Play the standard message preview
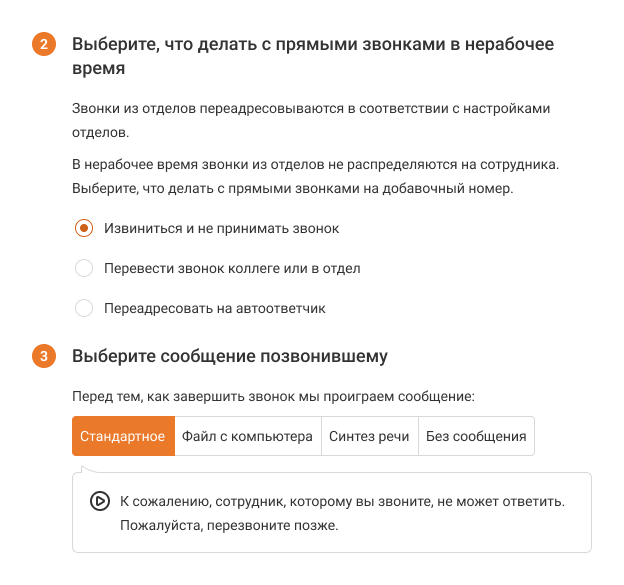The width and height of the screenshot is (624, 585). pos(100,500)
